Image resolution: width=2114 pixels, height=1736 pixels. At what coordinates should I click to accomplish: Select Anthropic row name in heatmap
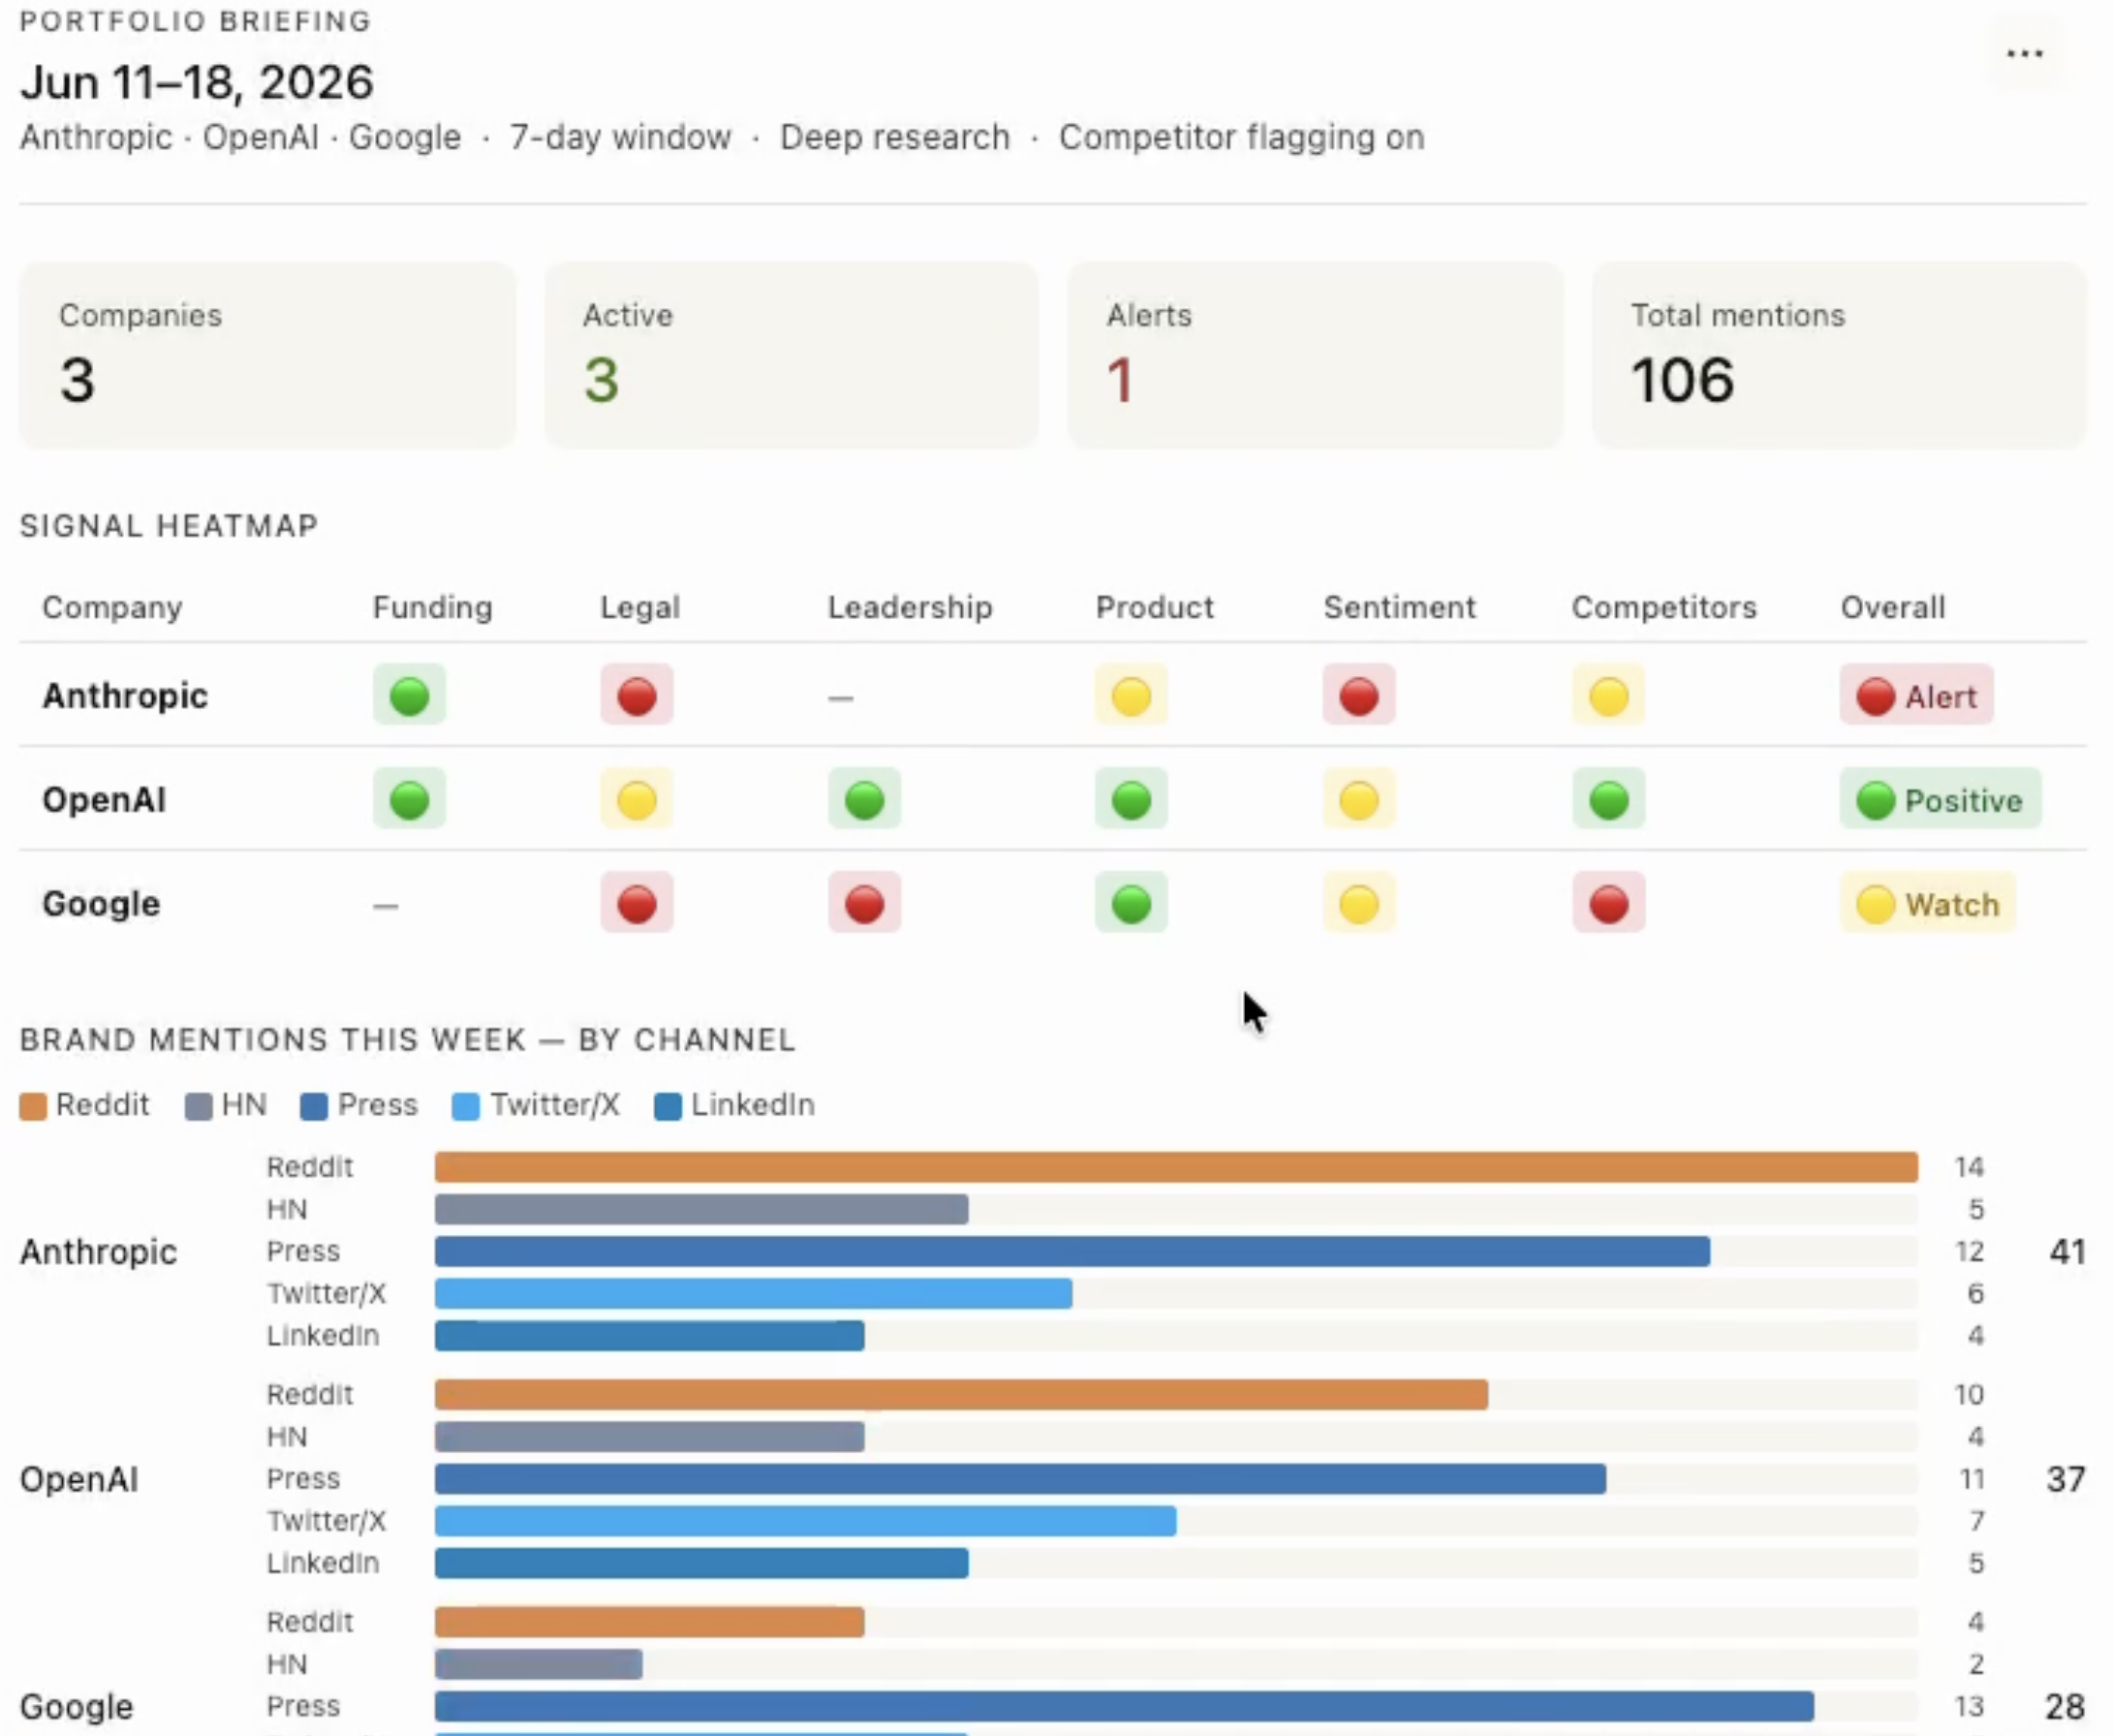tap(125, 696)
